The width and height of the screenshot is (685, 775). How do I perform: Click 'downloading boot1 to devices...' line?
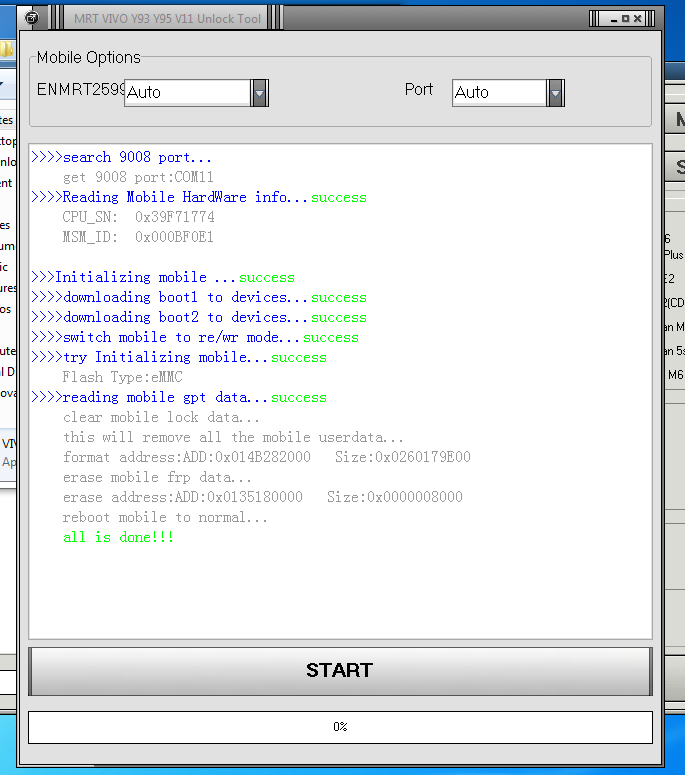tap(199, 297)
